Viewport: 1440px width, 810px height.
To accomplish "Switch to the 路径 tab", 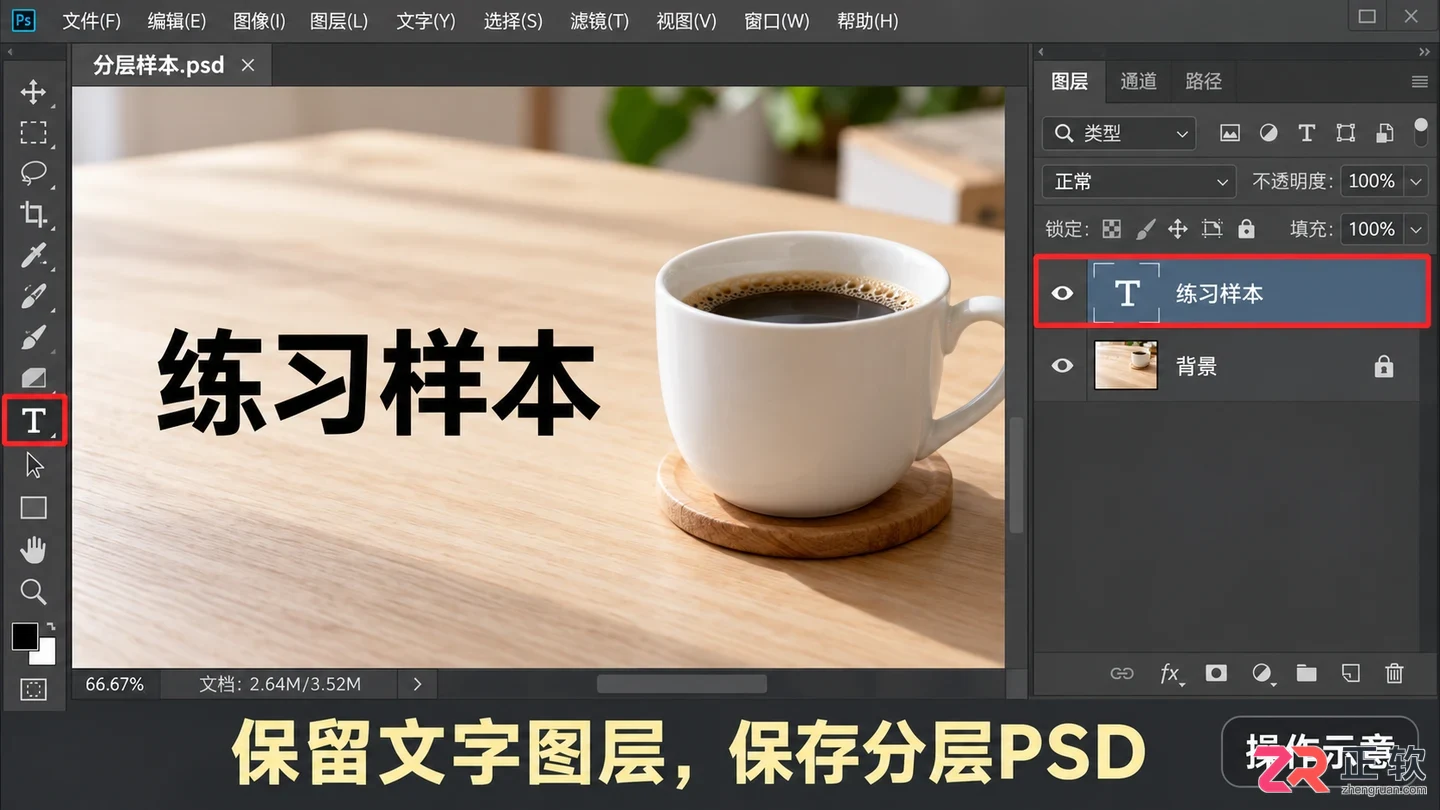I will (x=1204, y=81).
